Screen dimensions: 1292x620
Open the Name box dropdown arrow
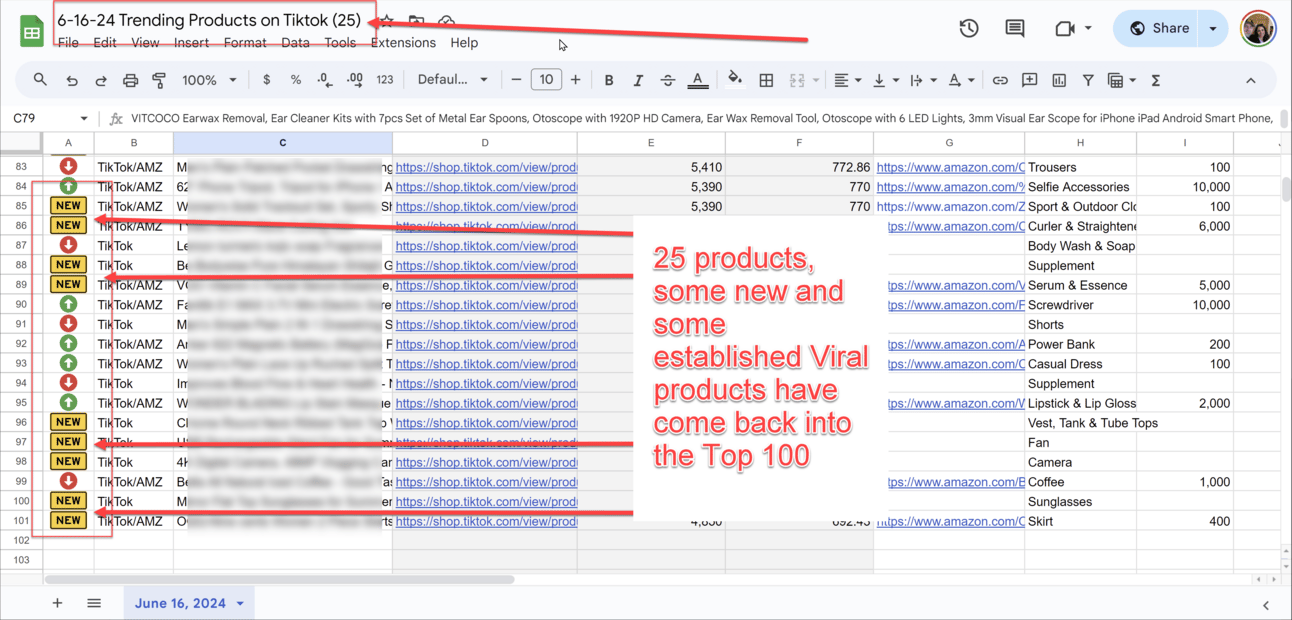pyautogui.click(x=84, y=118)
